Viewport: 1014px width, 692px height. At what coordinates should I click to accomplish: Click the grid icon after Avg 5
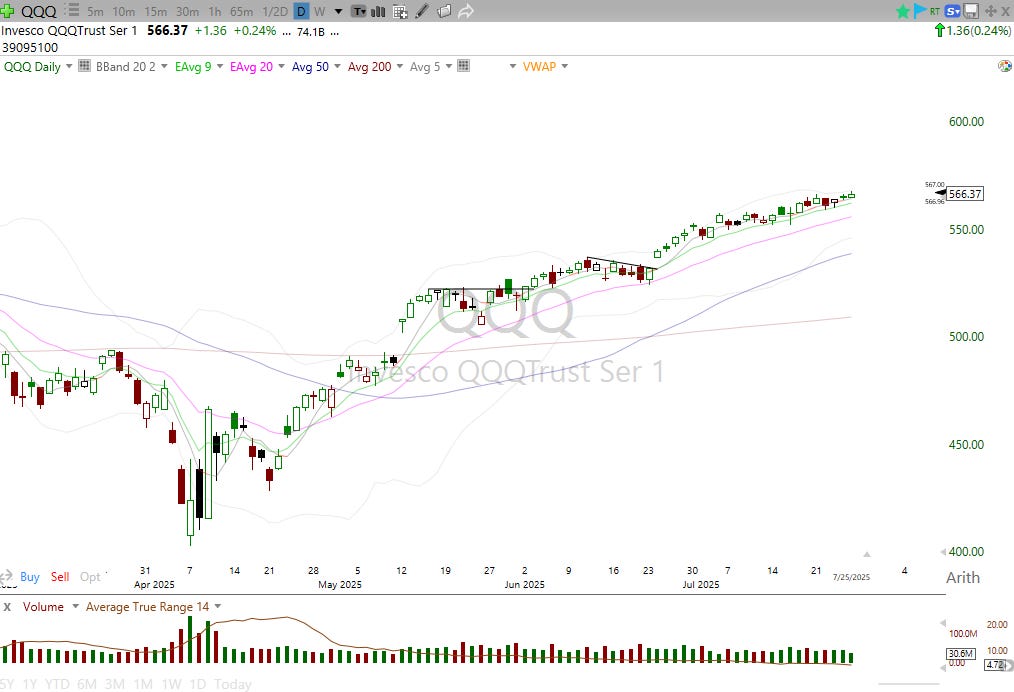463,65
